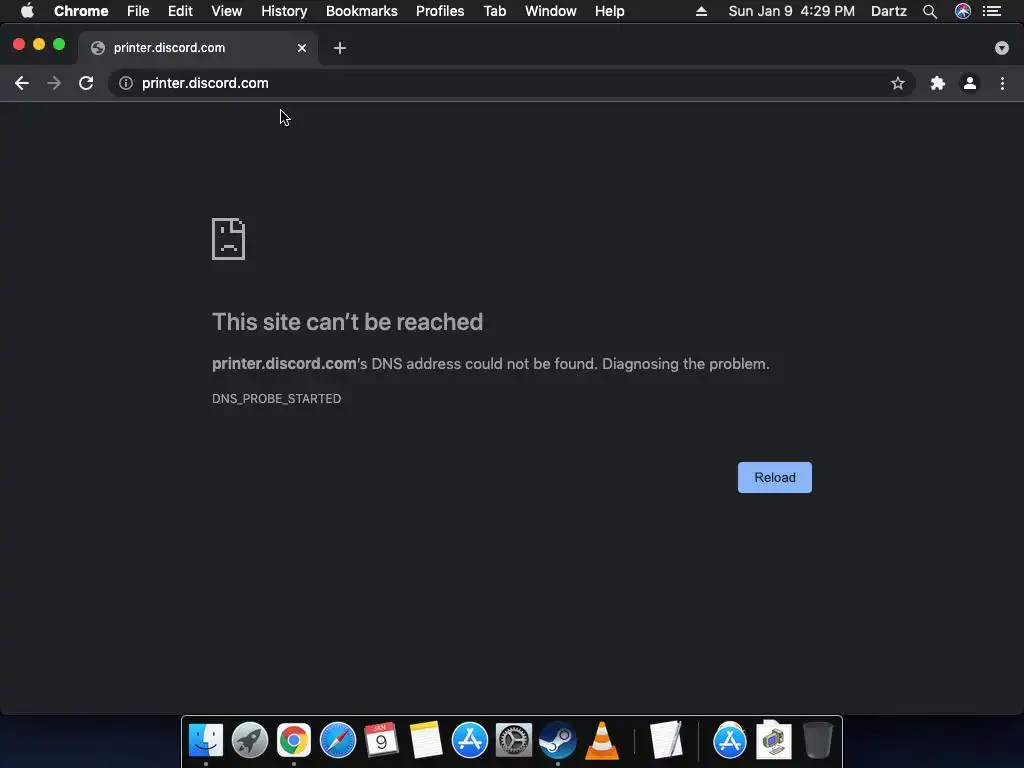Open the computer document icon beside Trash

774,741
